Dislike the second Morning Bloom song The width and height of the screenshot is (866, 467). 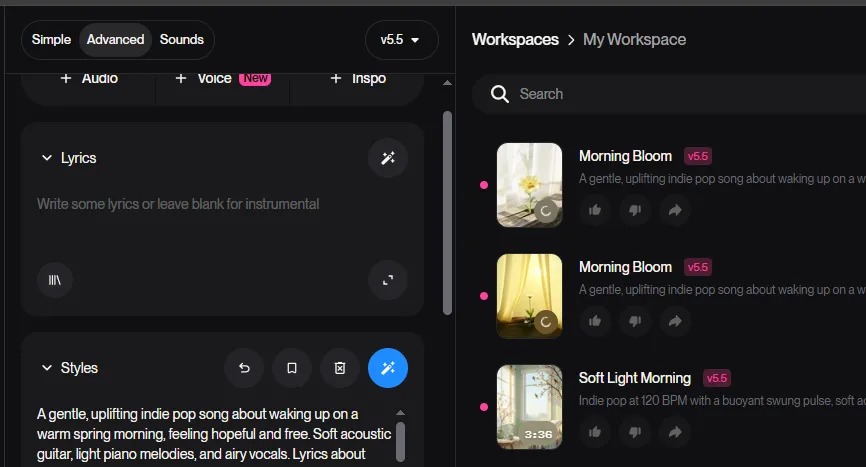[x=634, y=321]
